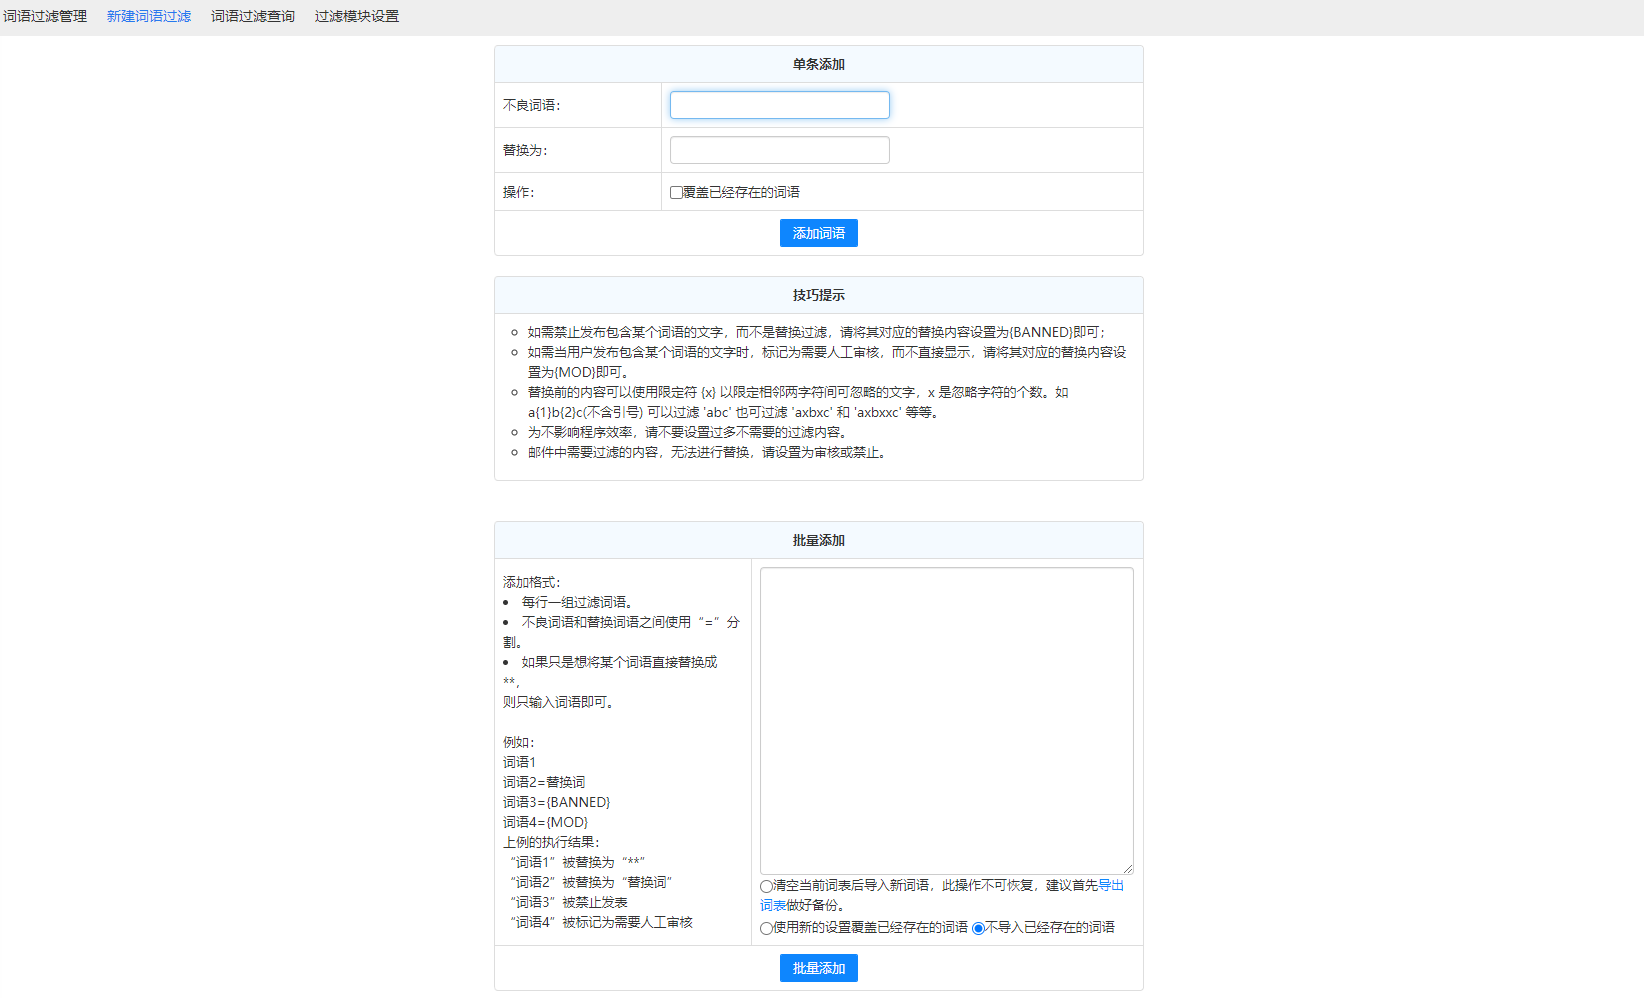Click the 操作 row label
Viewport: 1644px width, 998px height.
click(x=518, y=192)
